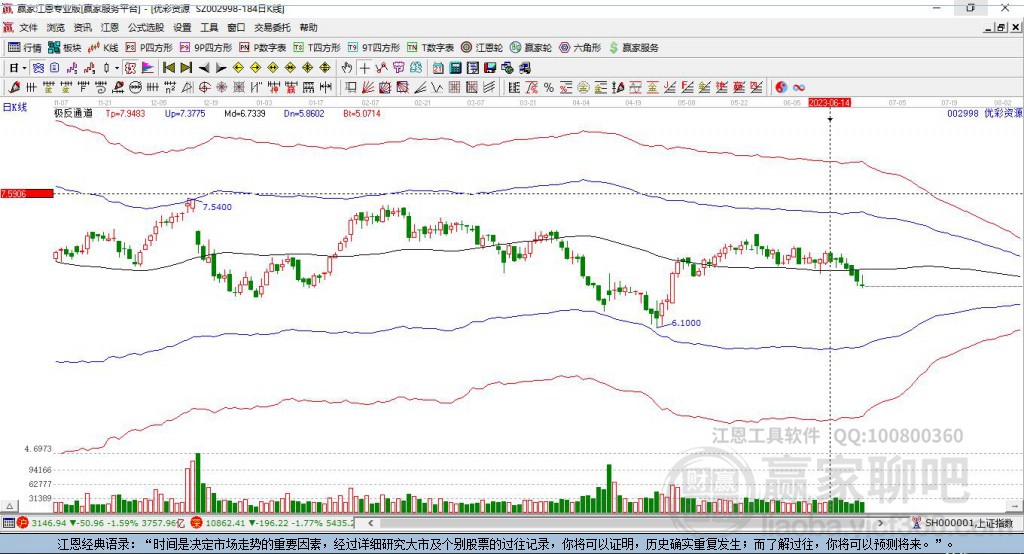
Task: Open the calculator icon
Action: (x=455, y=68)
